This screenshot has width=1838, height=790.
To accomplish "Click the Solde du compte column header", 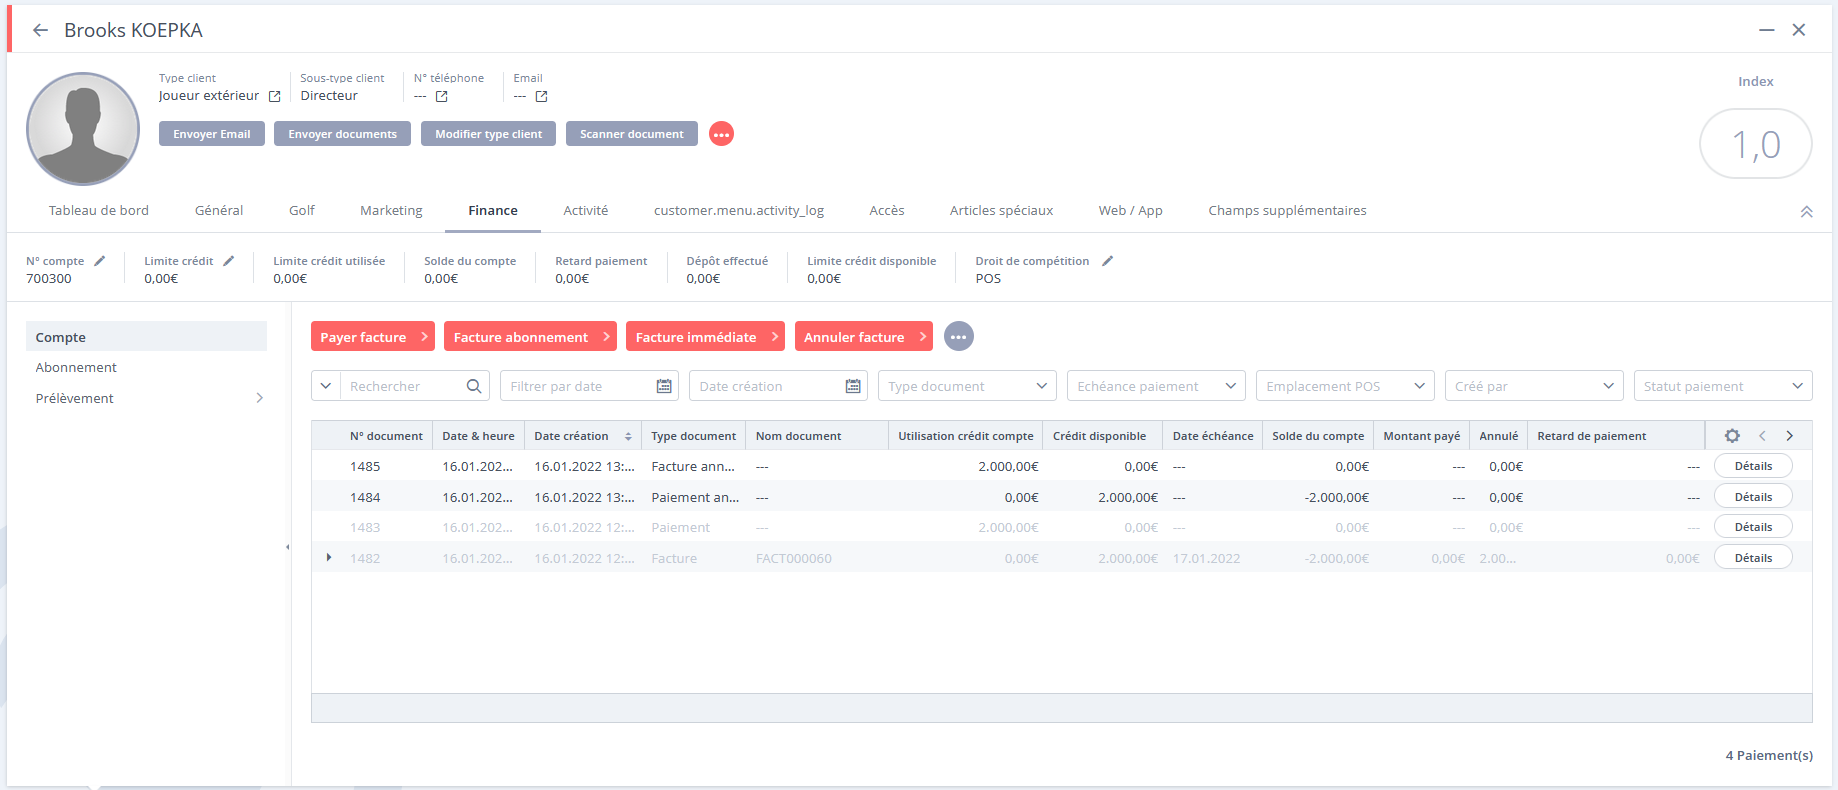I will (x=1318, y=436).
